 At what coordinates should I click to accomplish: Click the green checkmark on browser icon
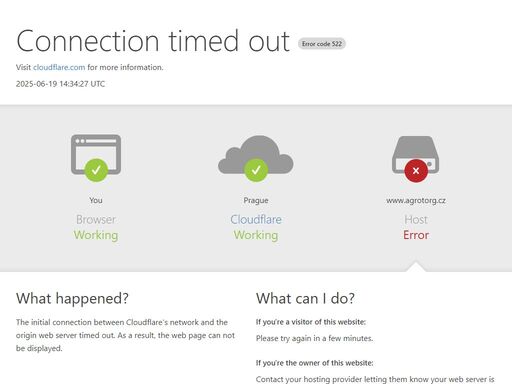click(x=96, y=170)
